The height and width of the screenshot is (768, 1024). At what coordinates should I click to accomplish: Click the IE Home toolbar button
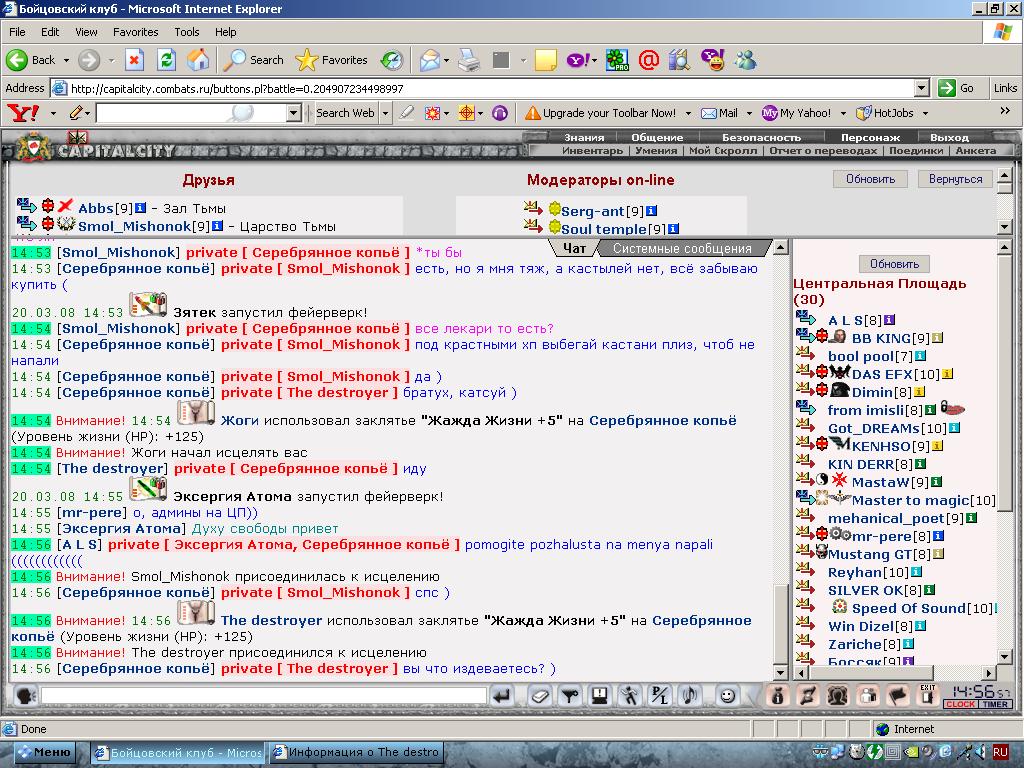point(198,60)
